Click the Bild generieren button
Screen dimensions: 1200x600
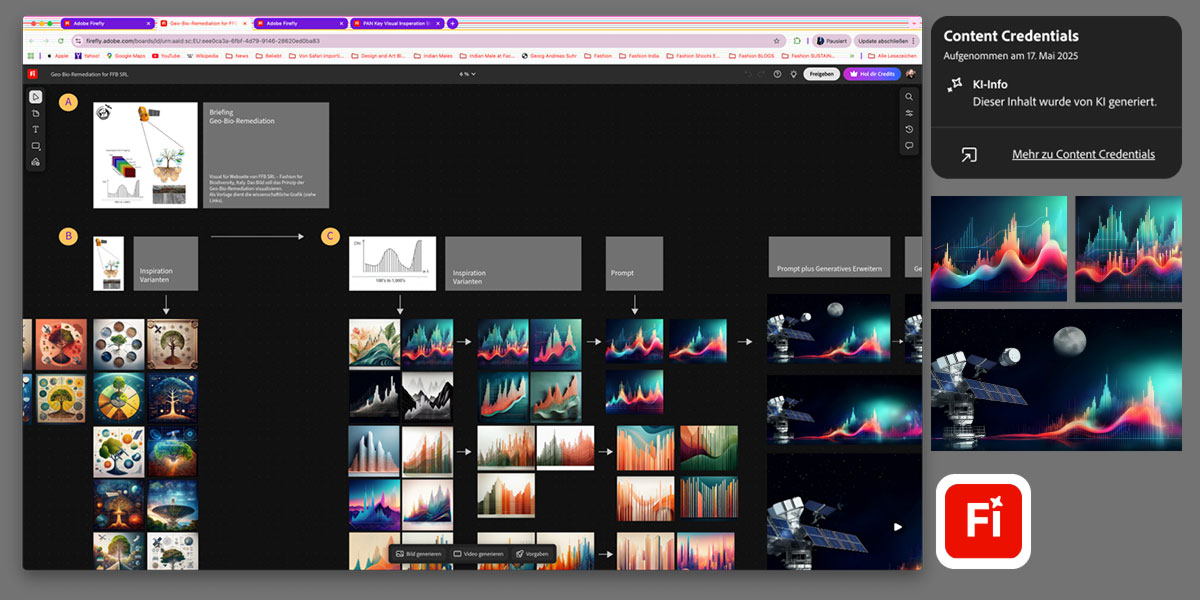click(418, 554)
